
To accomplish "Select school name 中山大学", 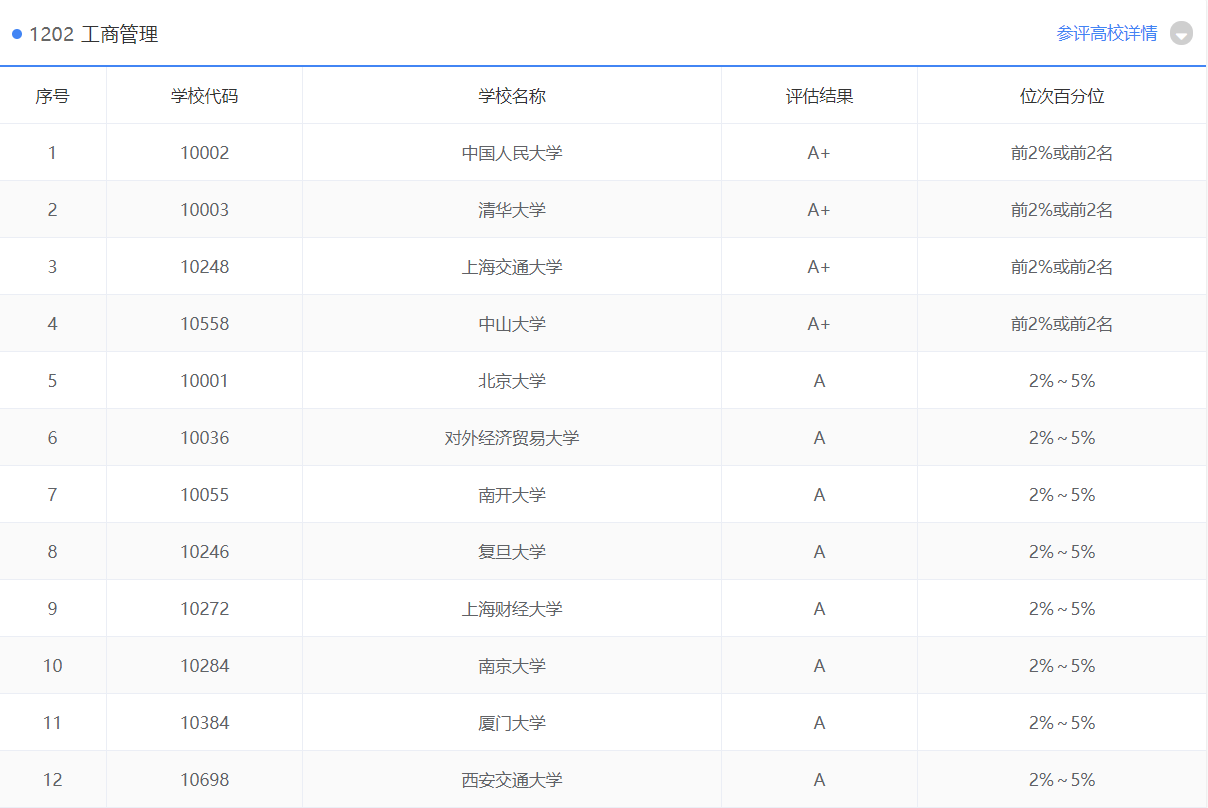I will (512, 324).
